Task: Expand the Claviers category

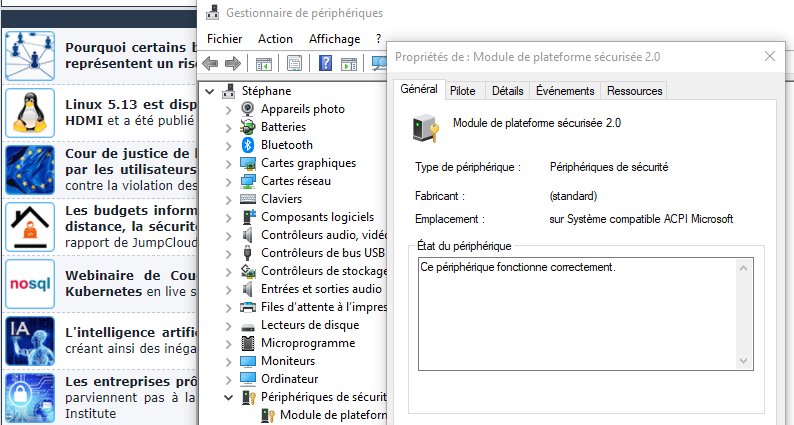Action: pos(229,200)
